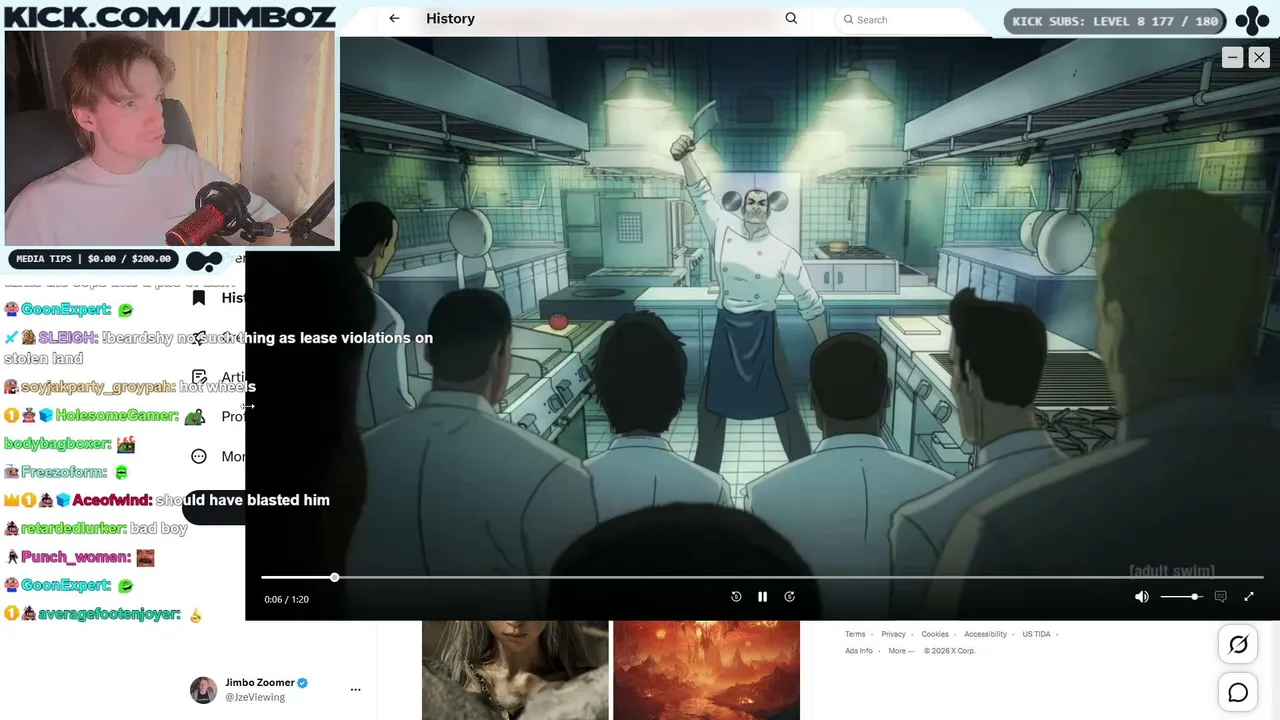This screenshot has width=1280, height=720.
Task: Click the Jimbo Zoomer display name
Action: 259,683
